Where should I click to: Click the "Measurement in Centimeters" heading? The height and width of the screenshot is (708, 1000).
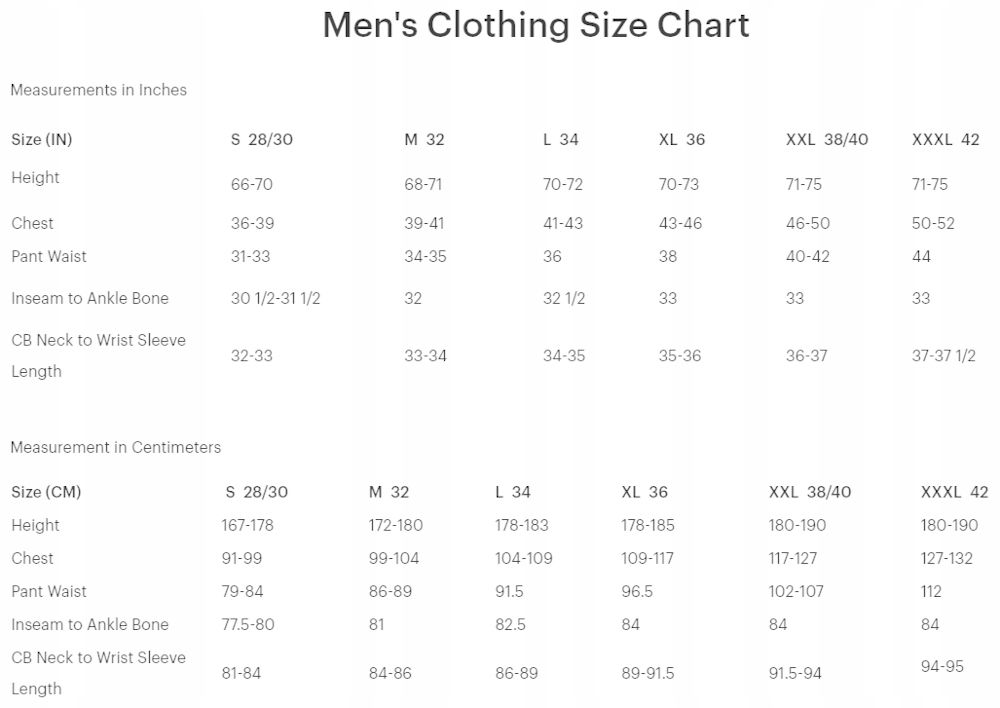[x=115, y=447]
